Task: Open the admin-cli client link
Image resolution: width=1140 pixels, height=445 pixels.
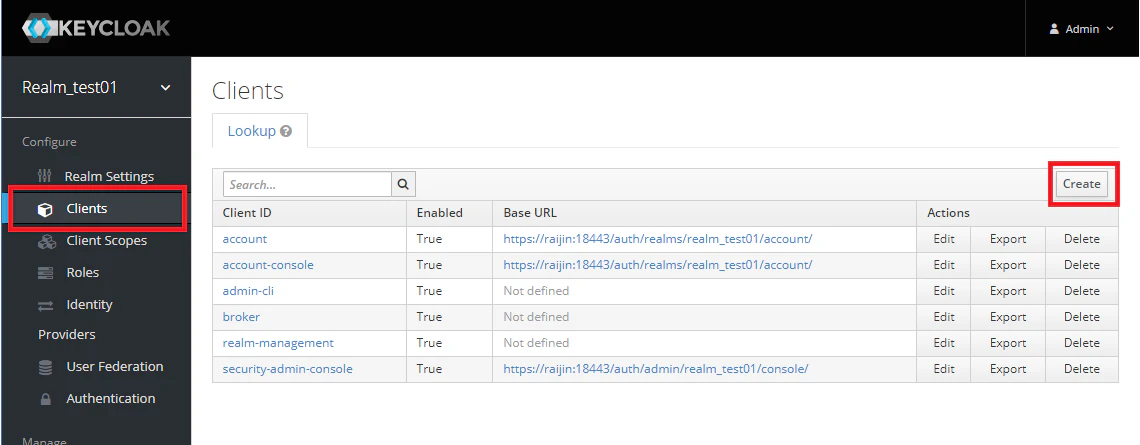Action: tap(248, 291)
